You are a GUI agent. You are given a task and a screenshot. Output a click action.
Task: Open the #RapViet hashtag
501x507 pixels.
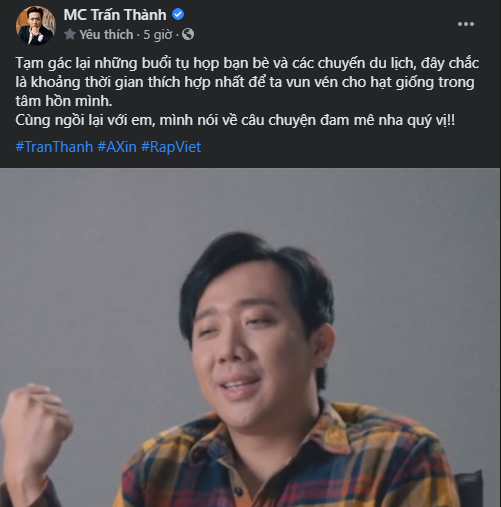171,147
